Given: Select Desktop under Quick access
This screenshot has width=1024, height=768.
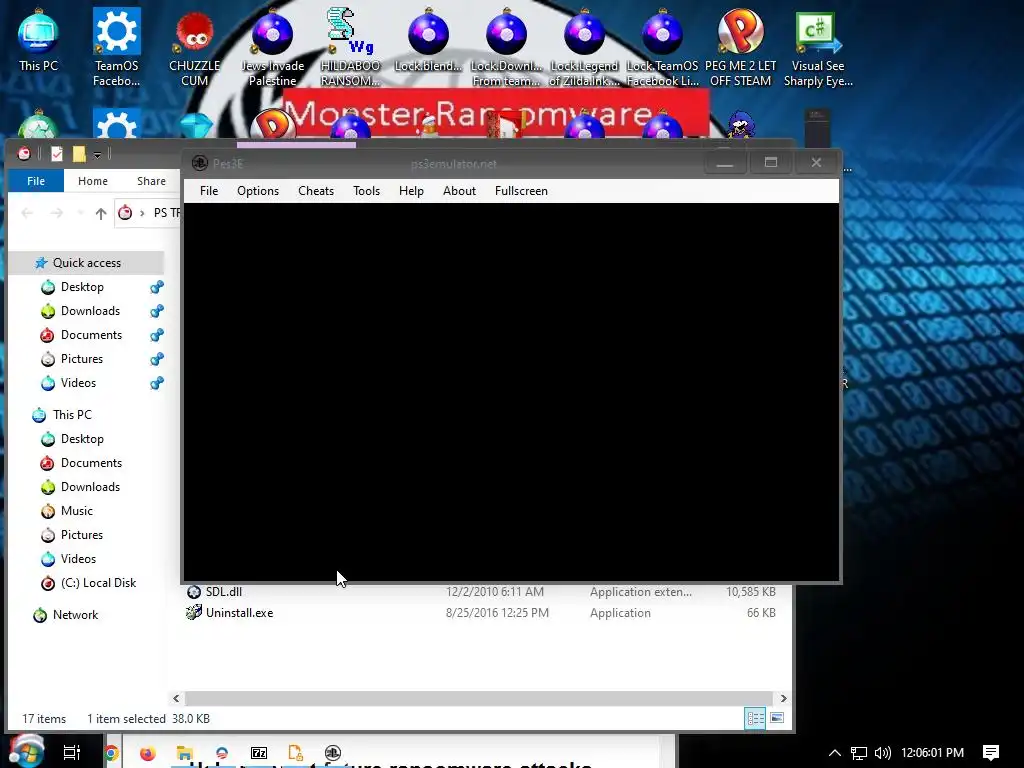Looking at the screenshot, I should point(82,287).
